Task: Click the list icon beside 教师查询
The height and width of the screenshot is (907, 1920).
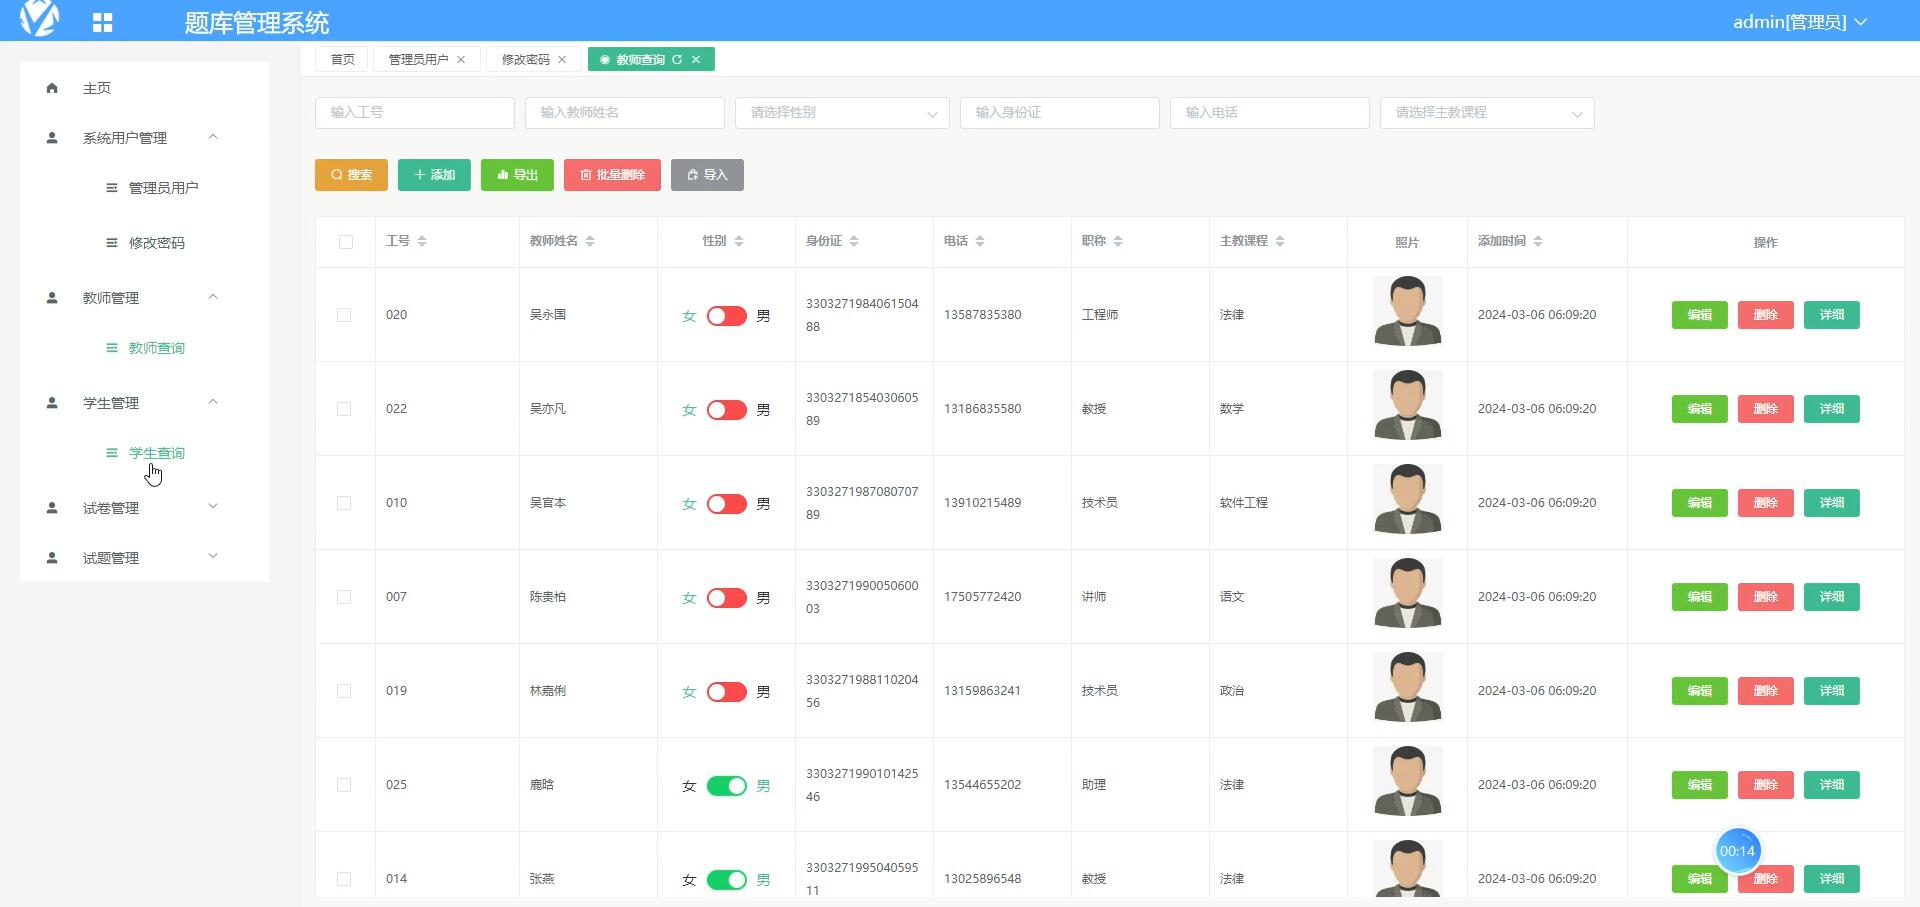Action: (x=112, y=348)
